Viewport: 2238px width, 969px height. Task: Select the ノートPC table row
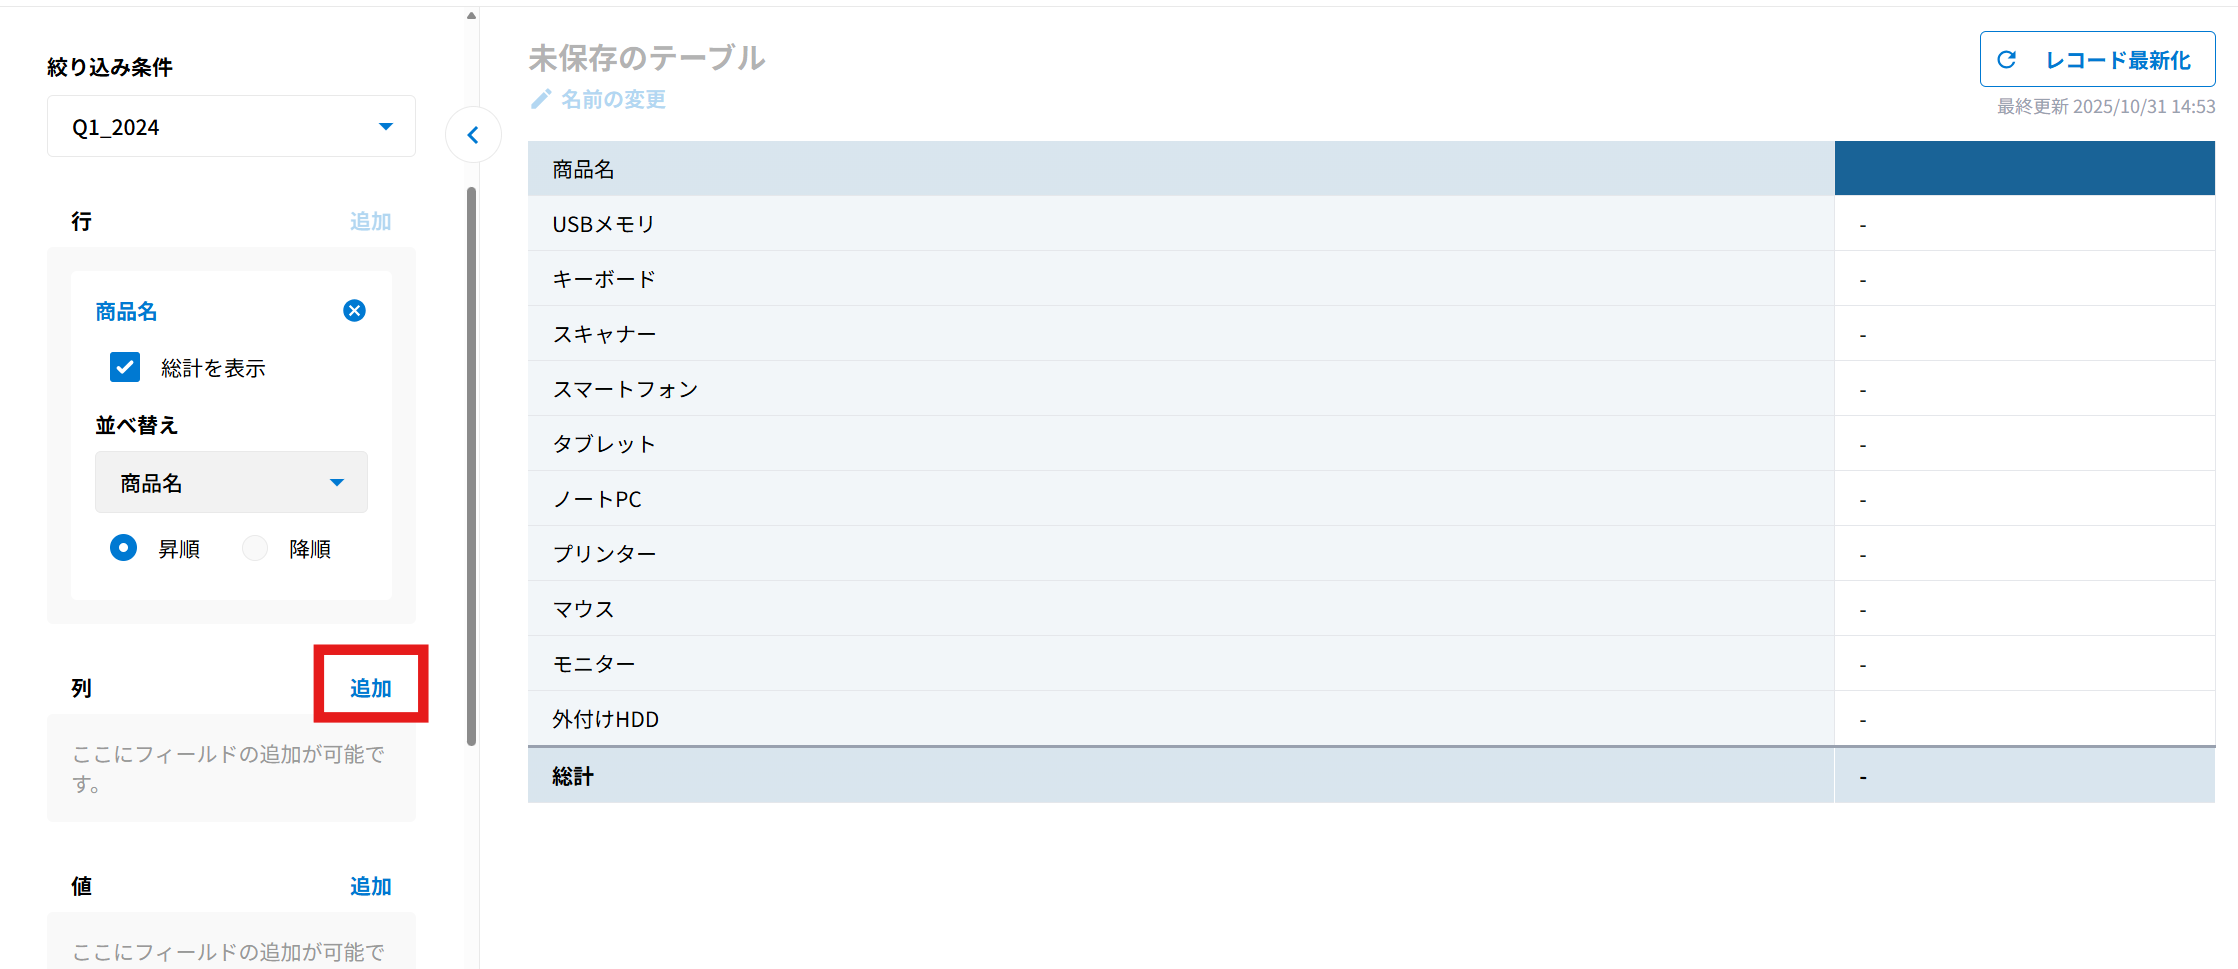(x=598, y=499)
